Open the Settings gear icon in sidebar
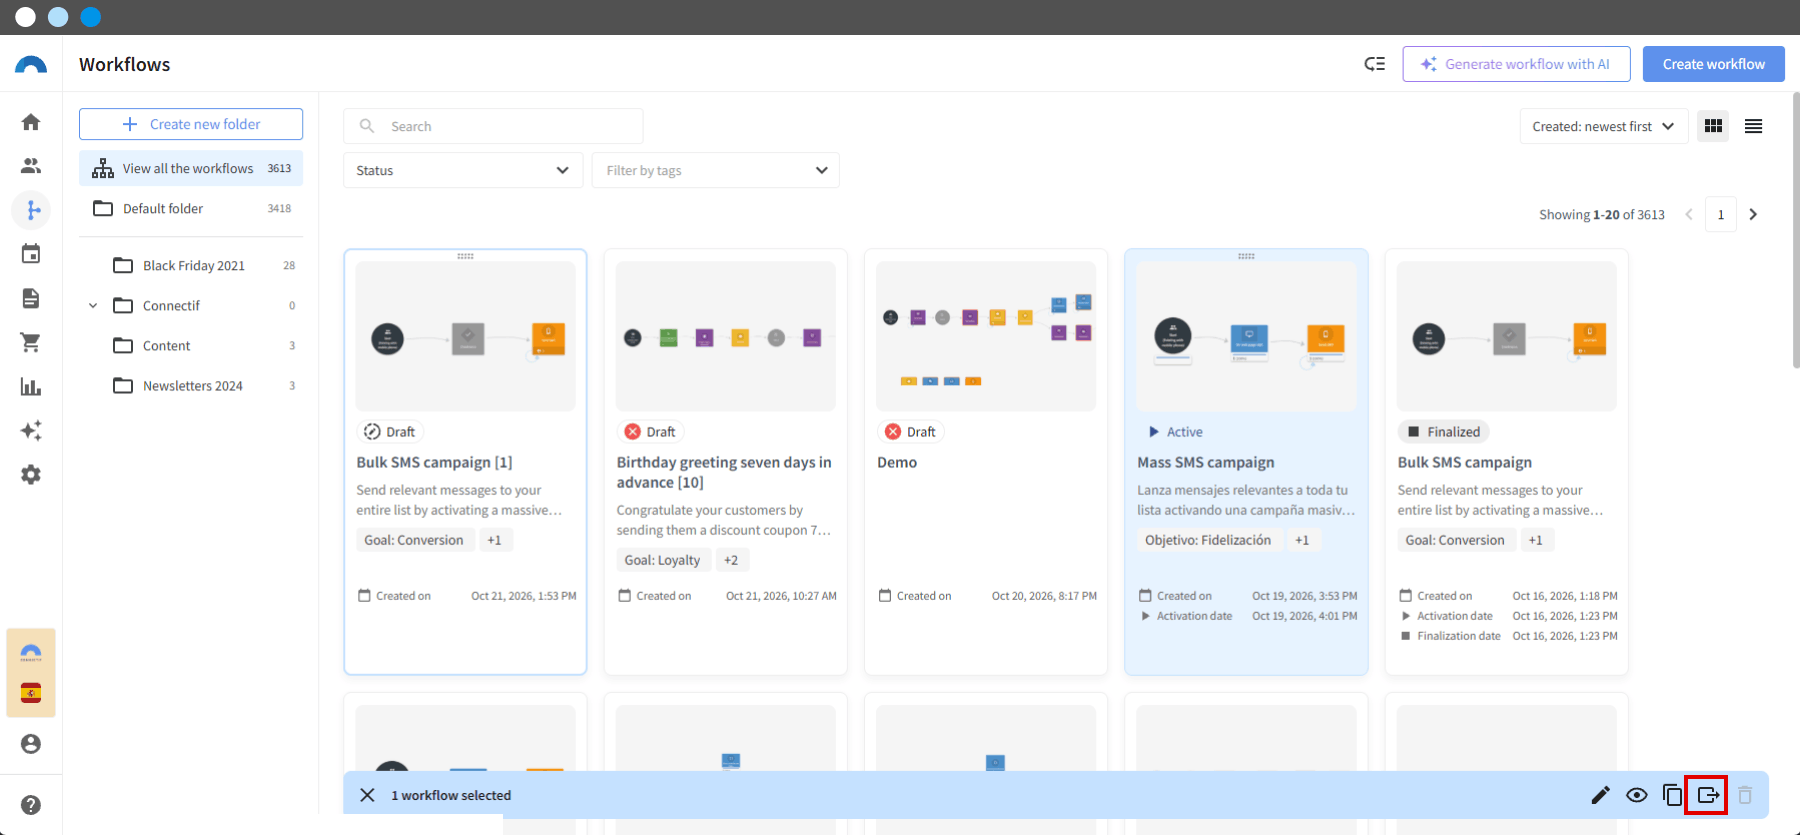Viewport: 1800px width, 835px height. click(x=31, y=474)
